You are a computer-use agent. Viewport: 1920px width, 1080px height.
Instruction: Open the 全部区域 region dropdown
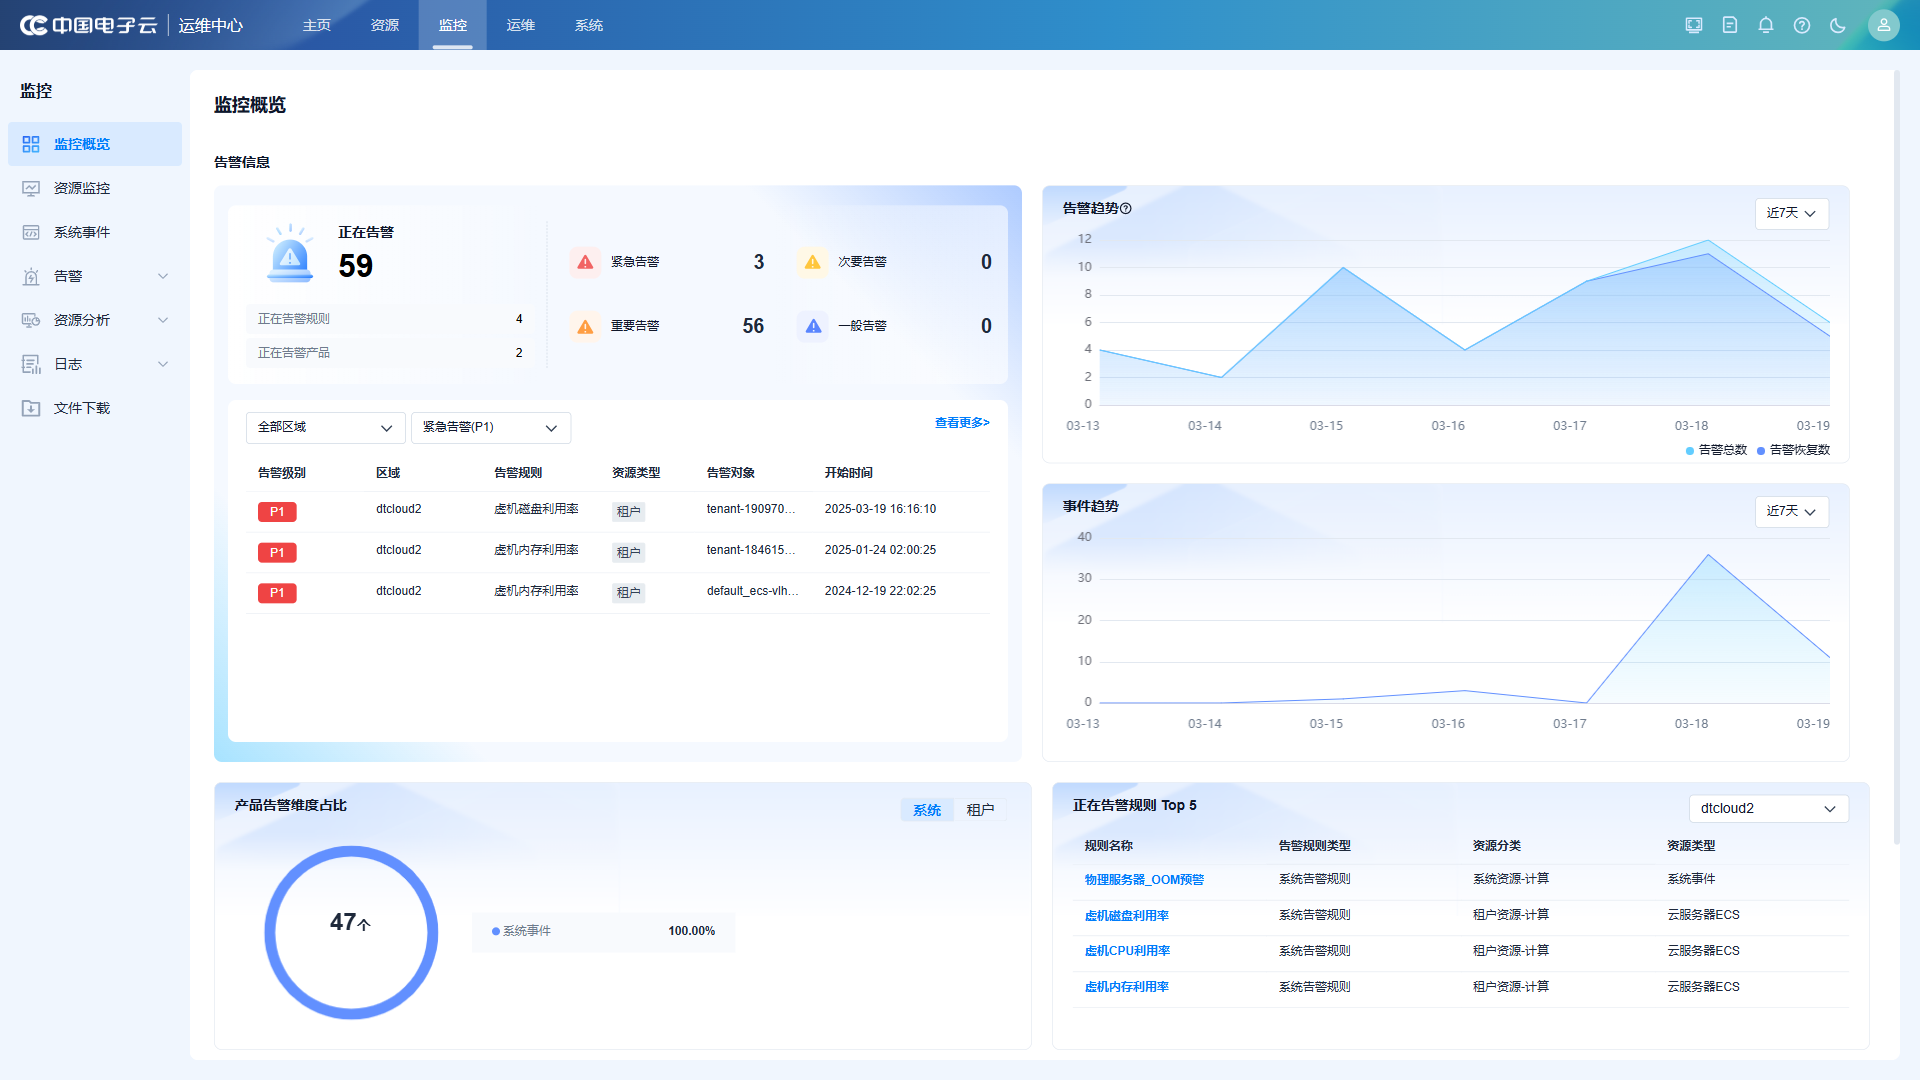pyautogui.click(x=325, y=428)
